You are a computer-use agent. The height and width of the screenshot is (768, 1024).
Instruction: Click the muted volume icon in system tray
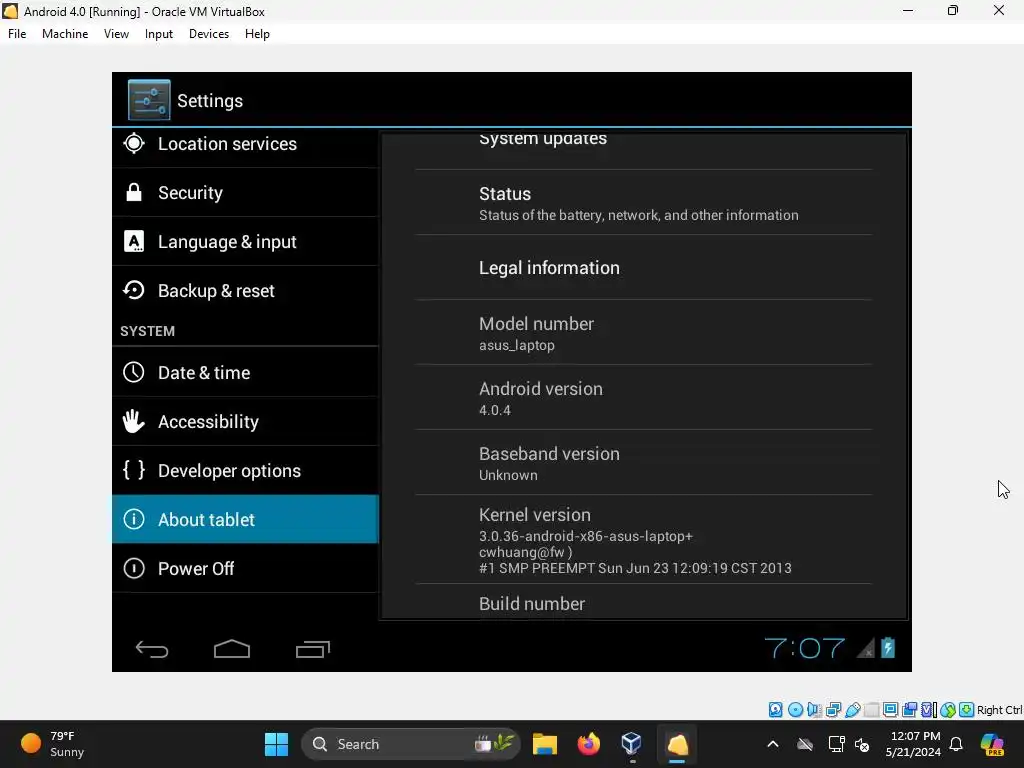coord(862,744)
